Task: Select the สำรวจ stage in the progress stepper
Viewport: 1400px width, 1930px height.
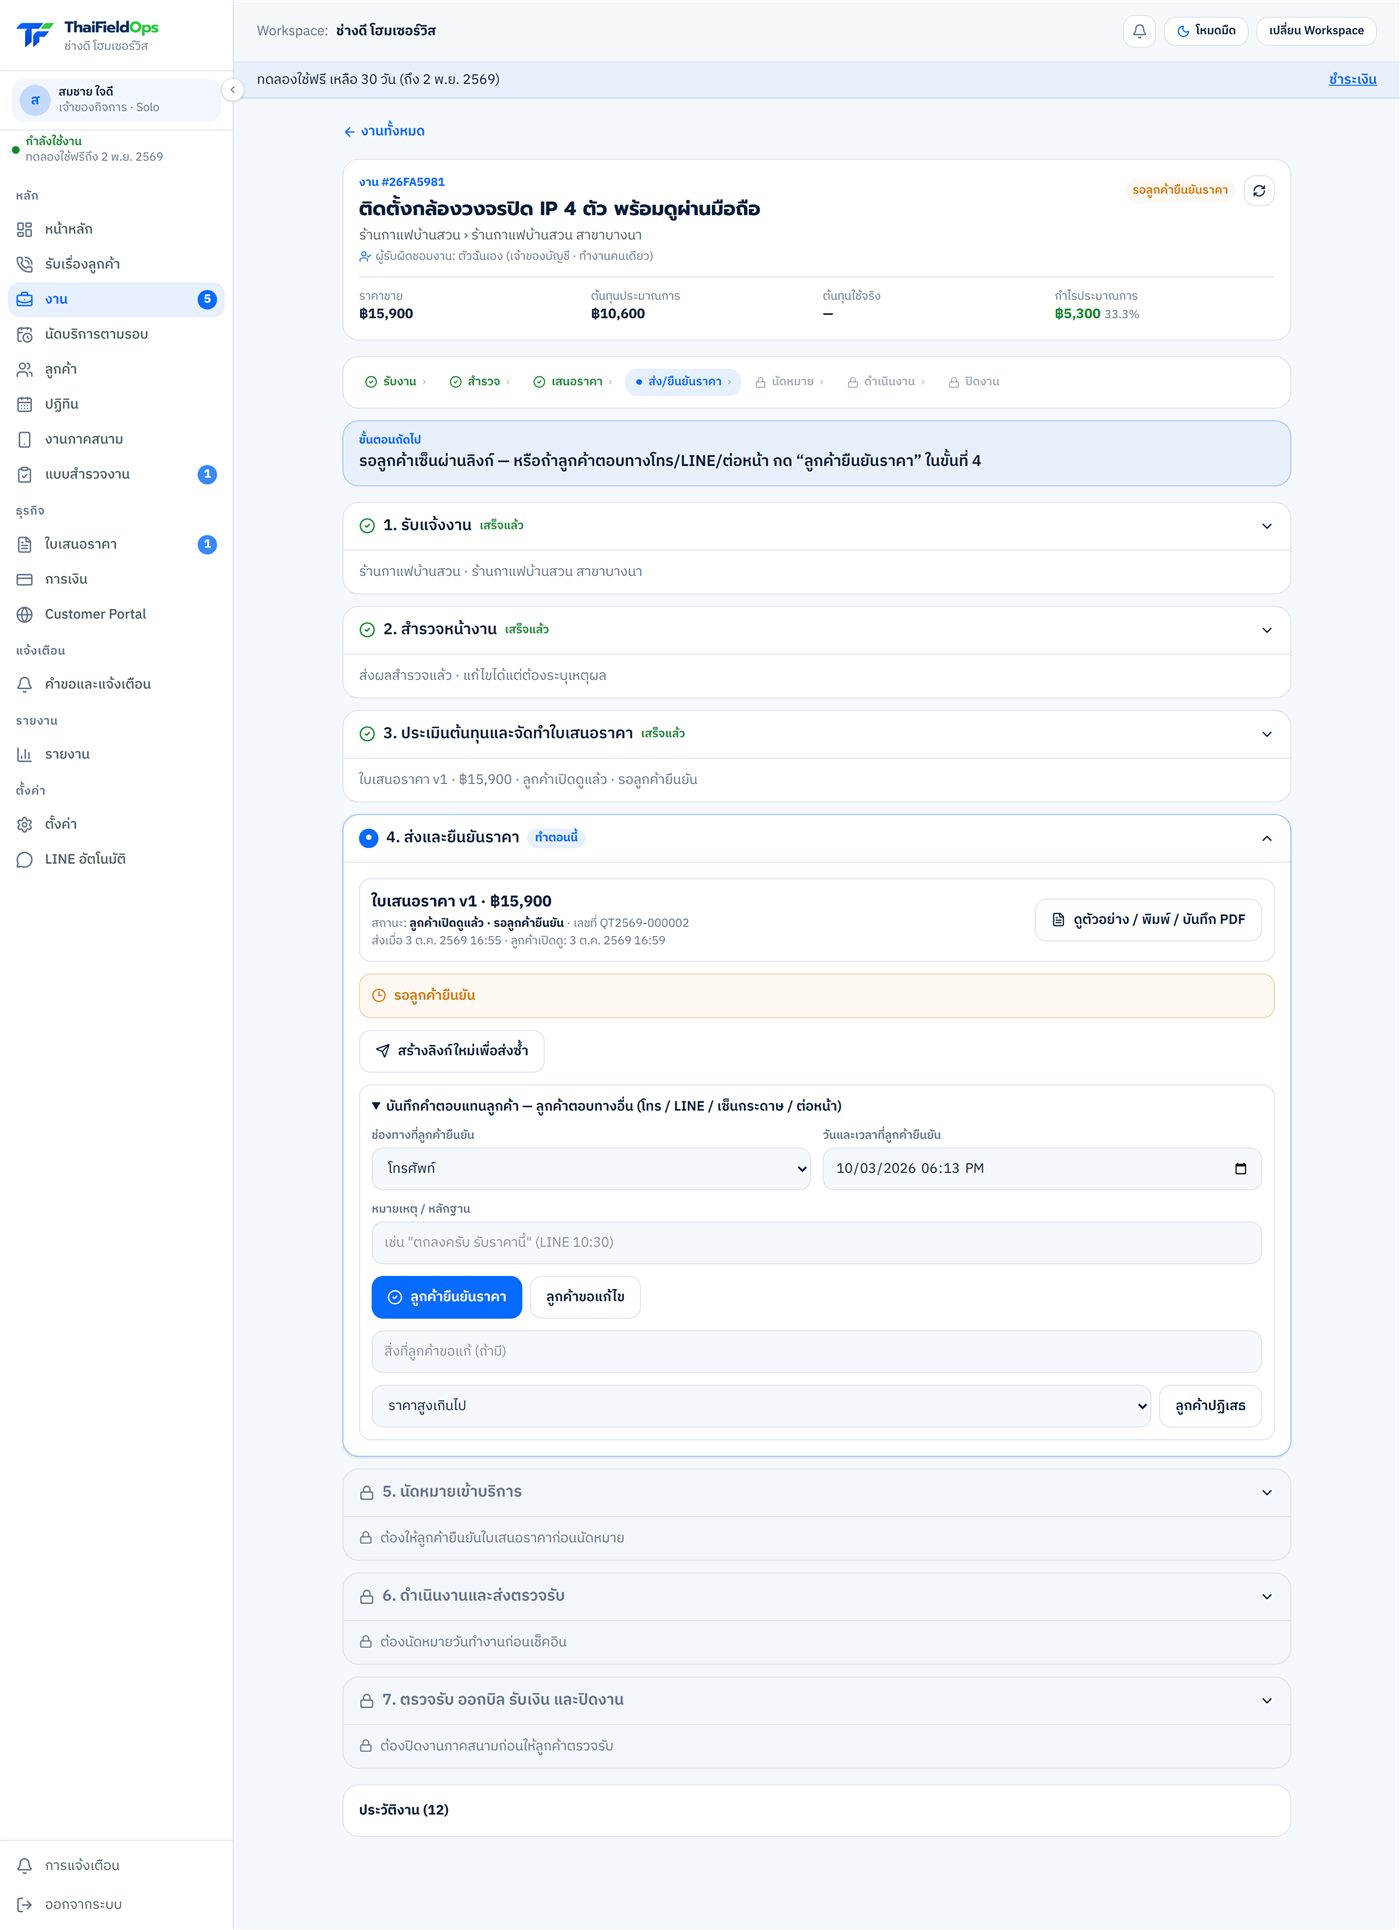Action: 479,382
